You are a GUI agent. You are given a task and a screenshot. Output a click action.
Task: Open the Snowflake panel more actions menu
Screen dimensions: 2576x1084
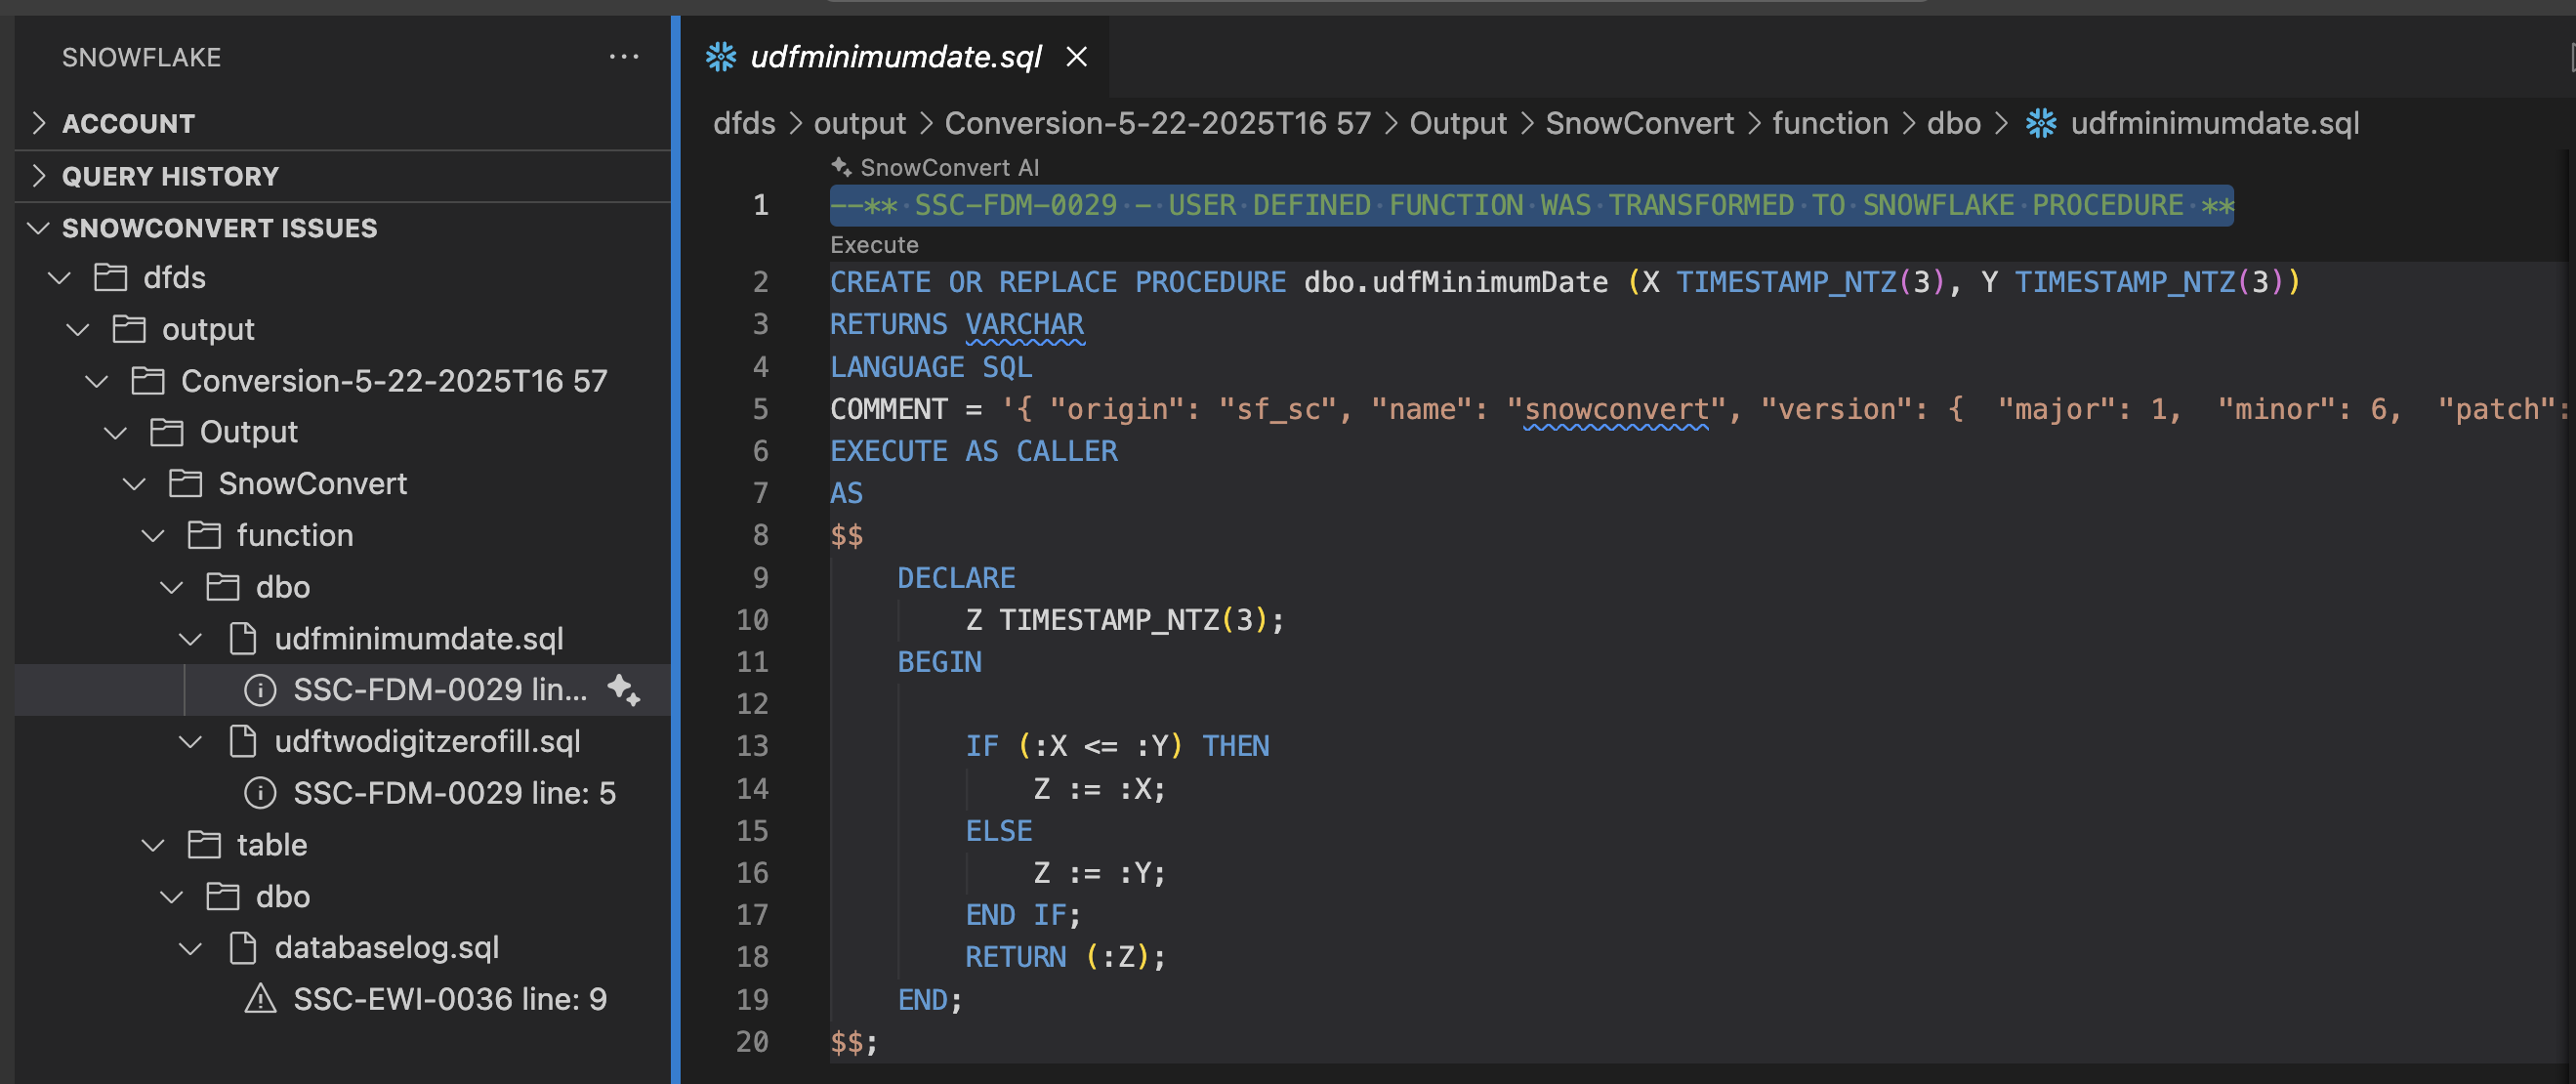624,57
